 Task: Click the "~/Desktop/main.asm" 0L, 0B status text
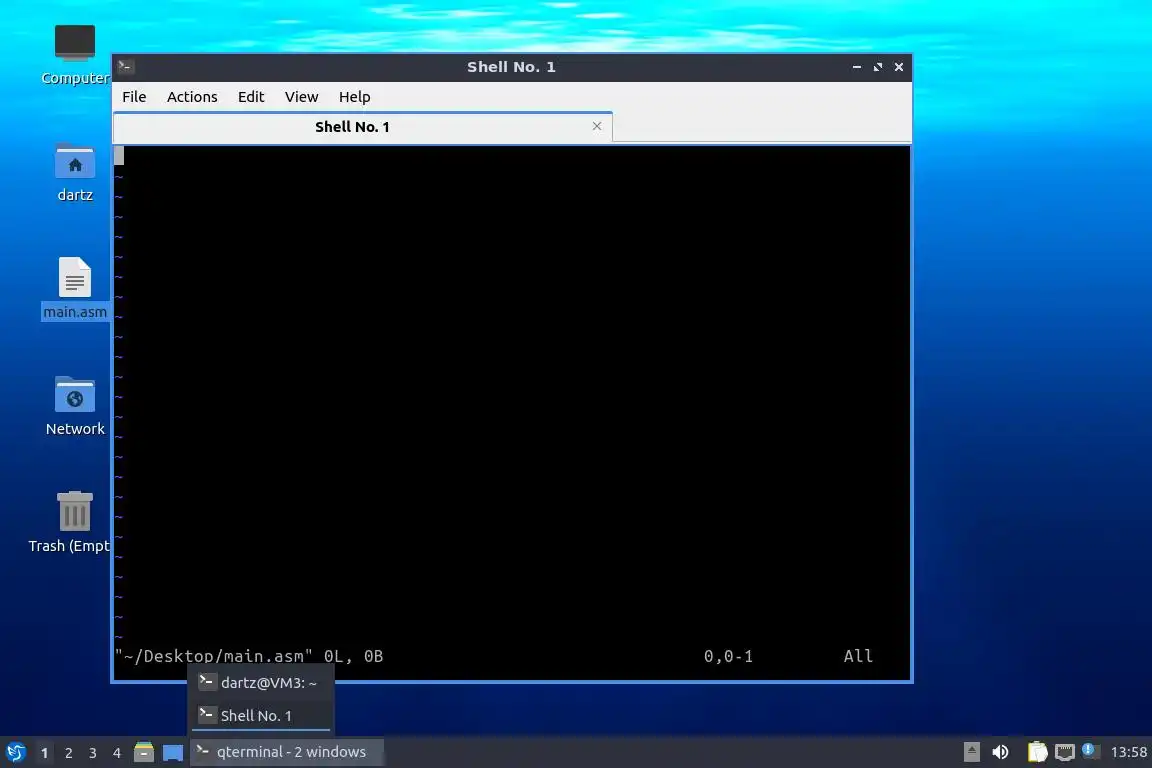249,656
